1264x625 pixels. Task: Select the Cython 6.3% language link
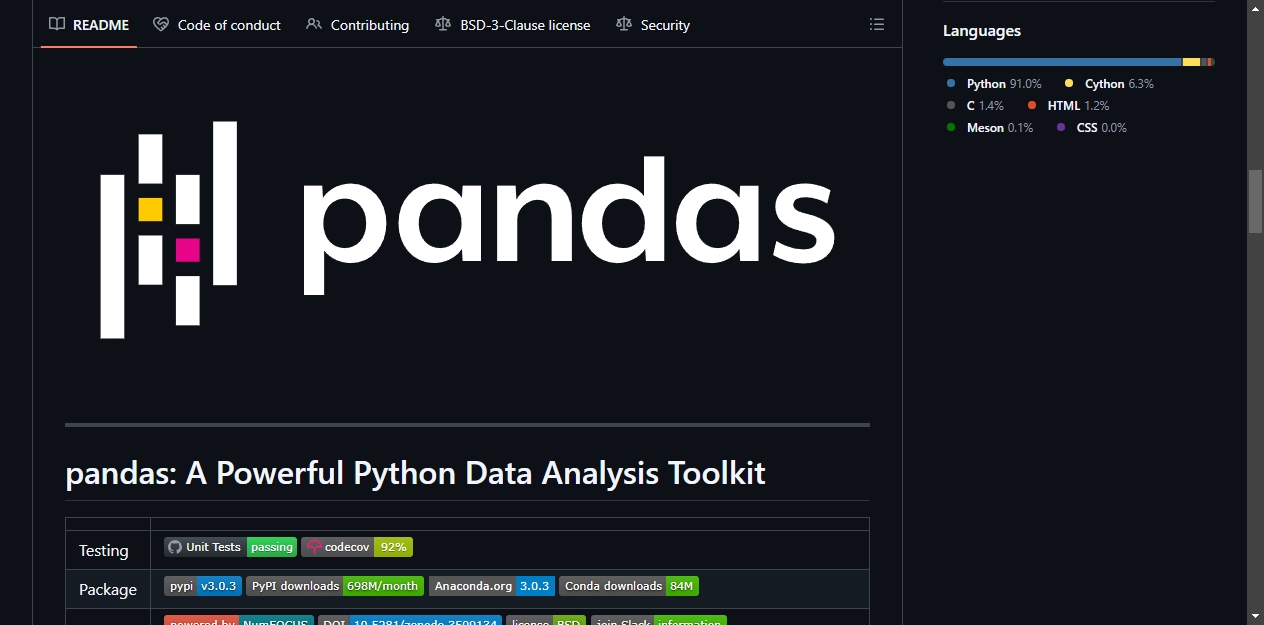point(1109,84)
